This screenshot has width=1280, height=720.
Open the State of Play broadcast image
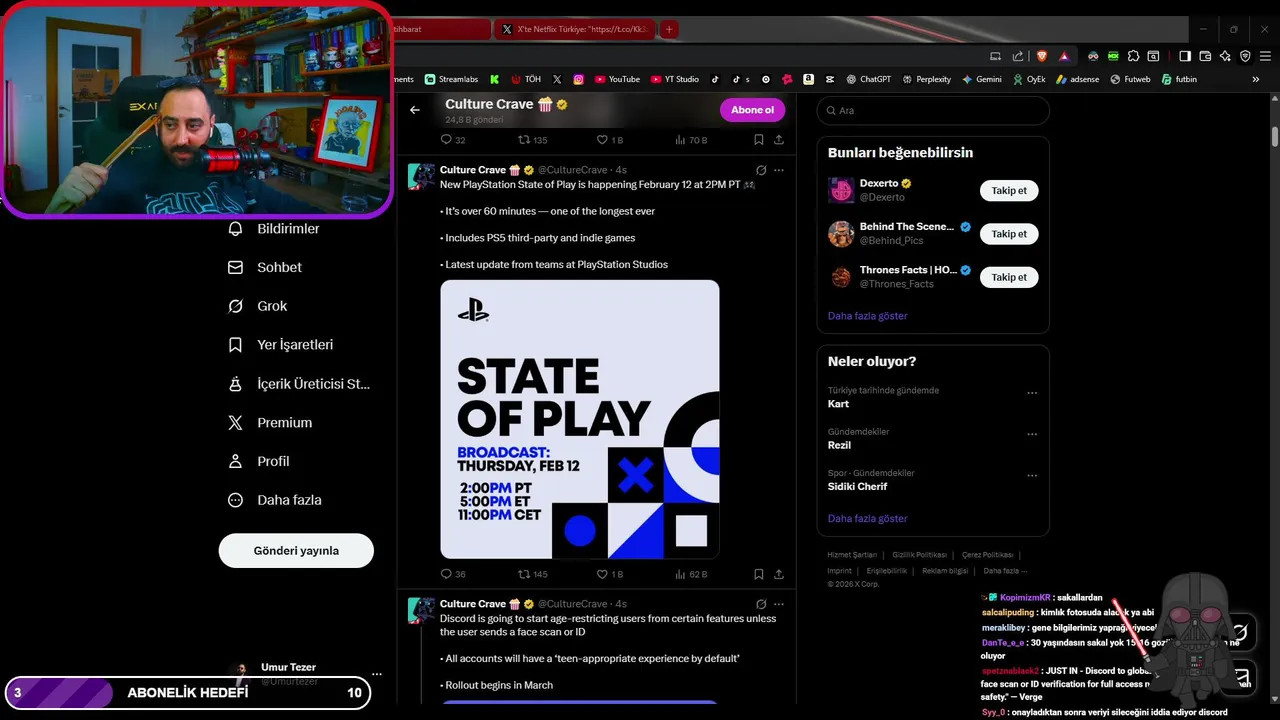click(580, 419)
